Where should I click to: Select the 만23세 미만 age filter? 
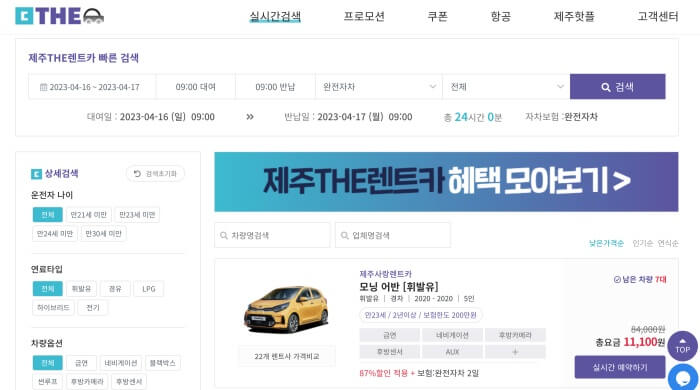[137, 215]
